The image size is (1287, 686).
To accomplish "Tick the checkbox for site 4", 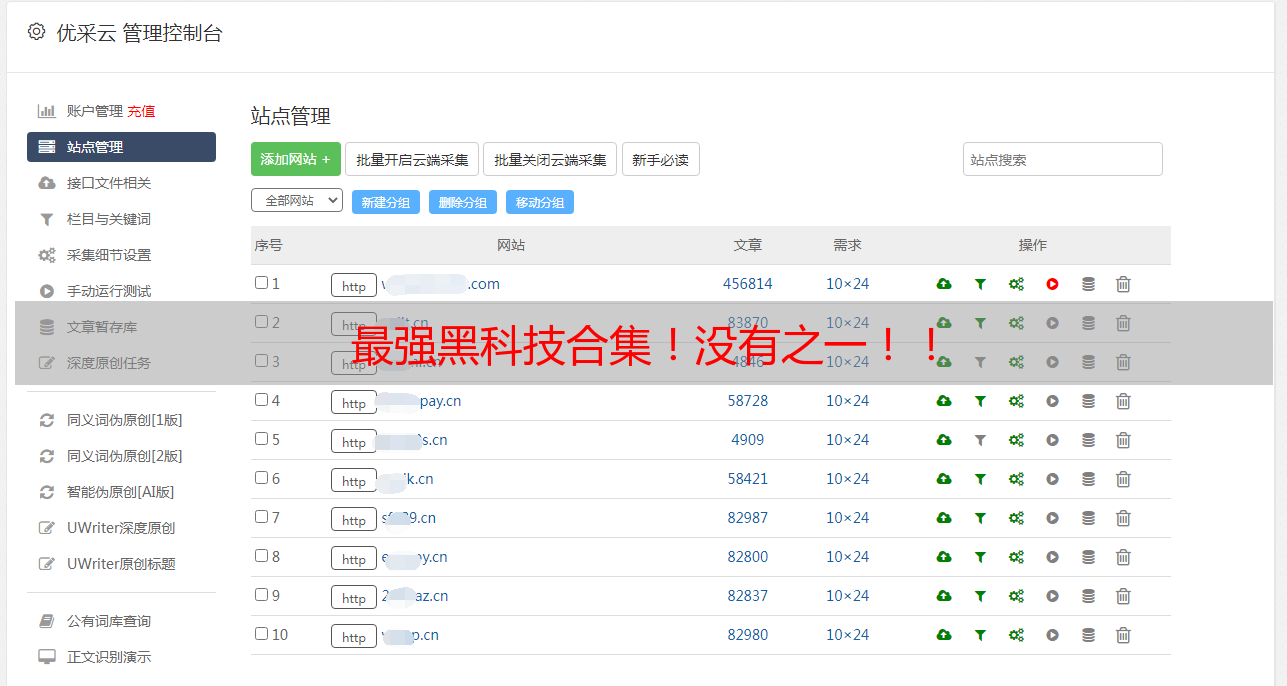I will pyautogui.click(x=261, y=400).
